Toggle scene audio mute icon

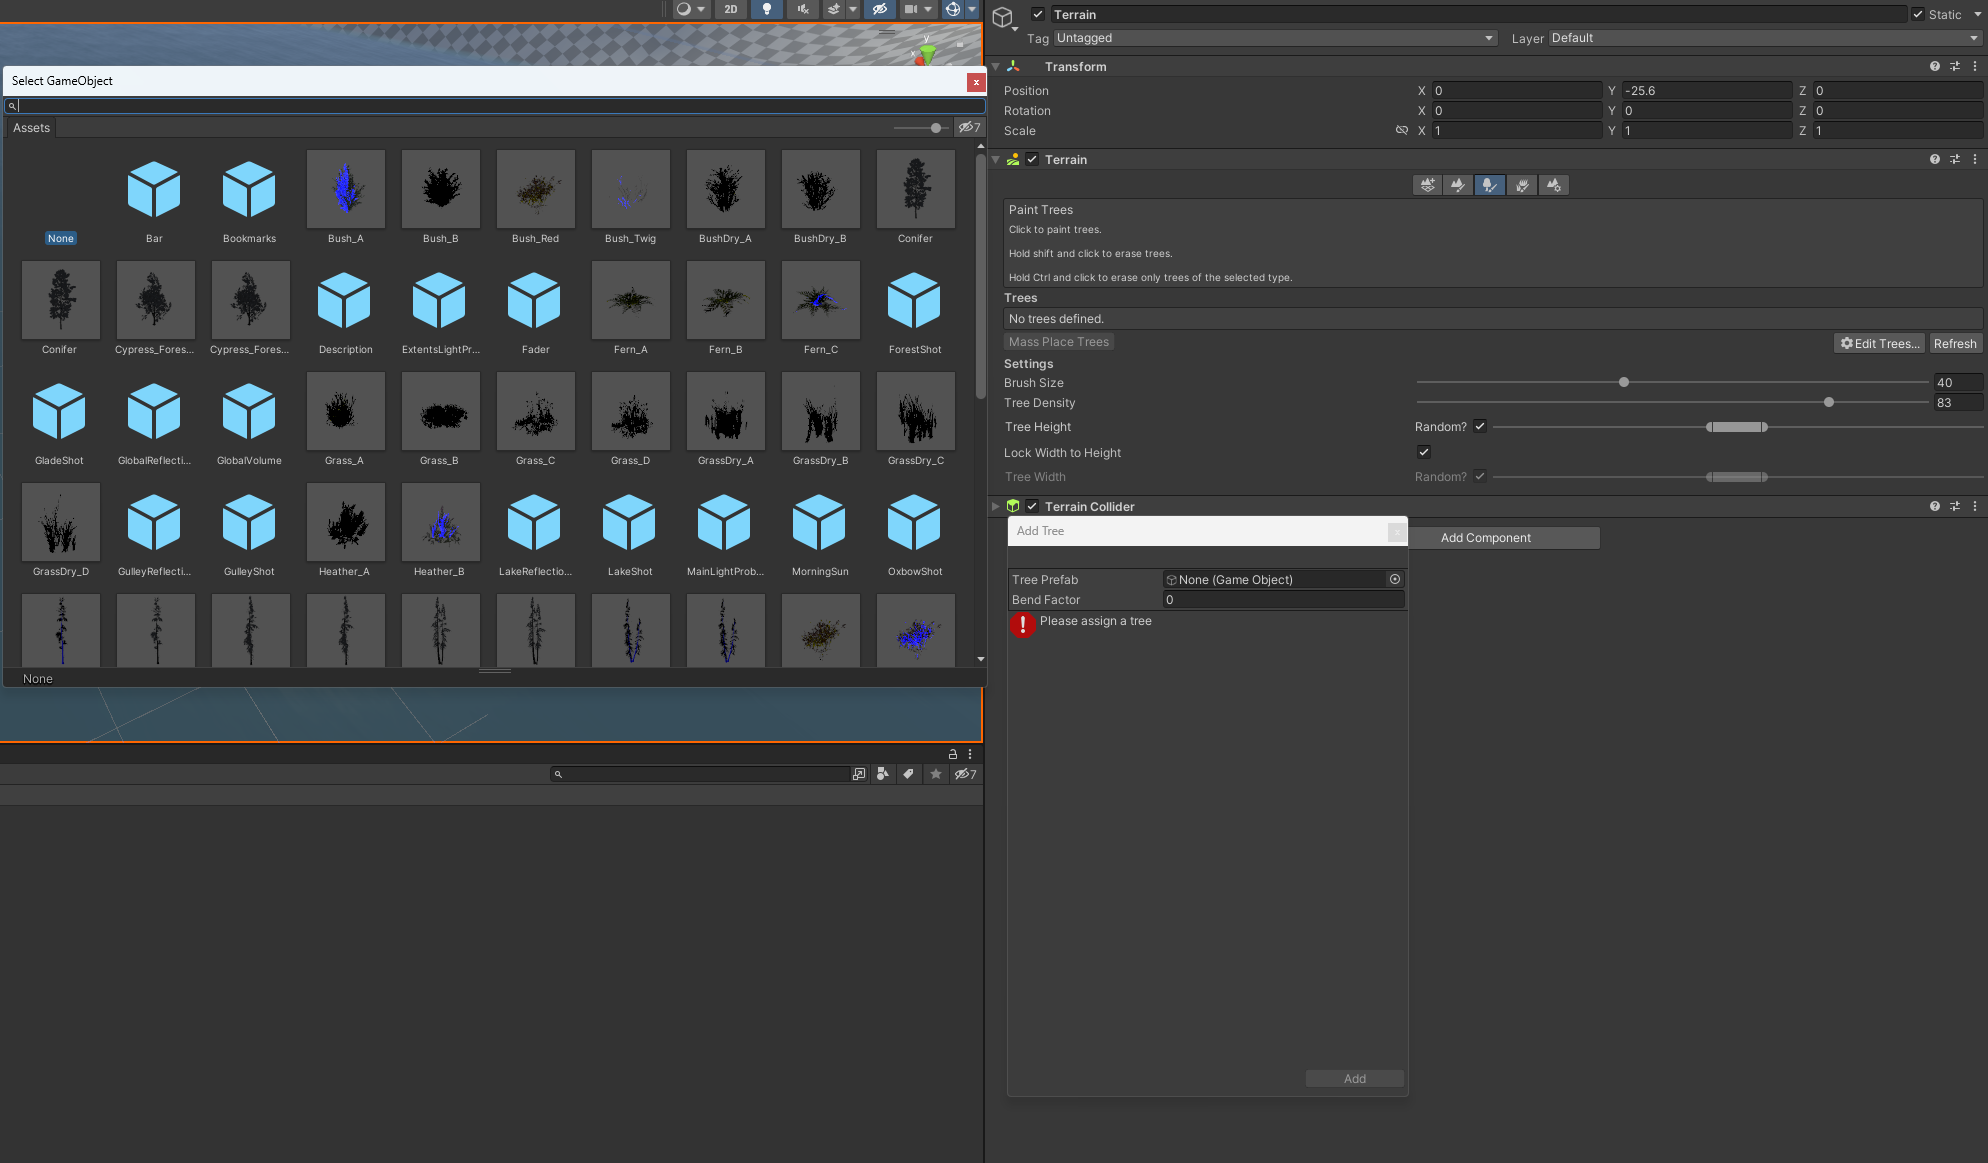pos(802,9)
